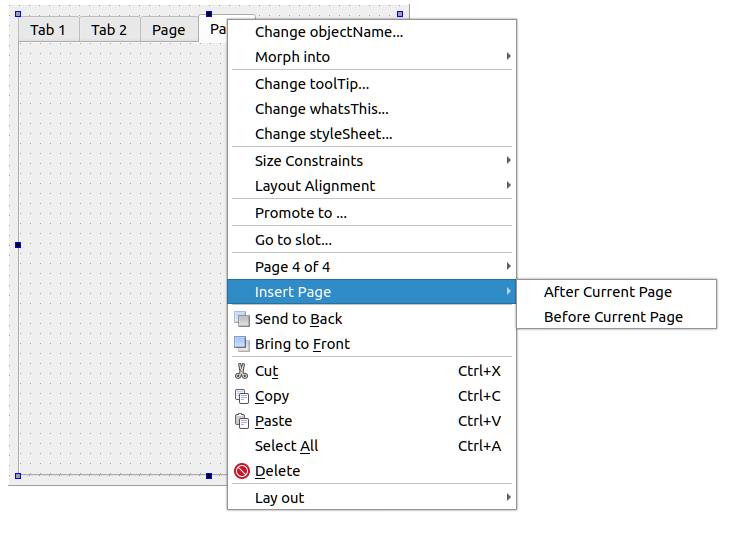The width and height of the screenshot is (744, 536).
Task: Expand the Morph into submenu arrow
Action: 508,56
